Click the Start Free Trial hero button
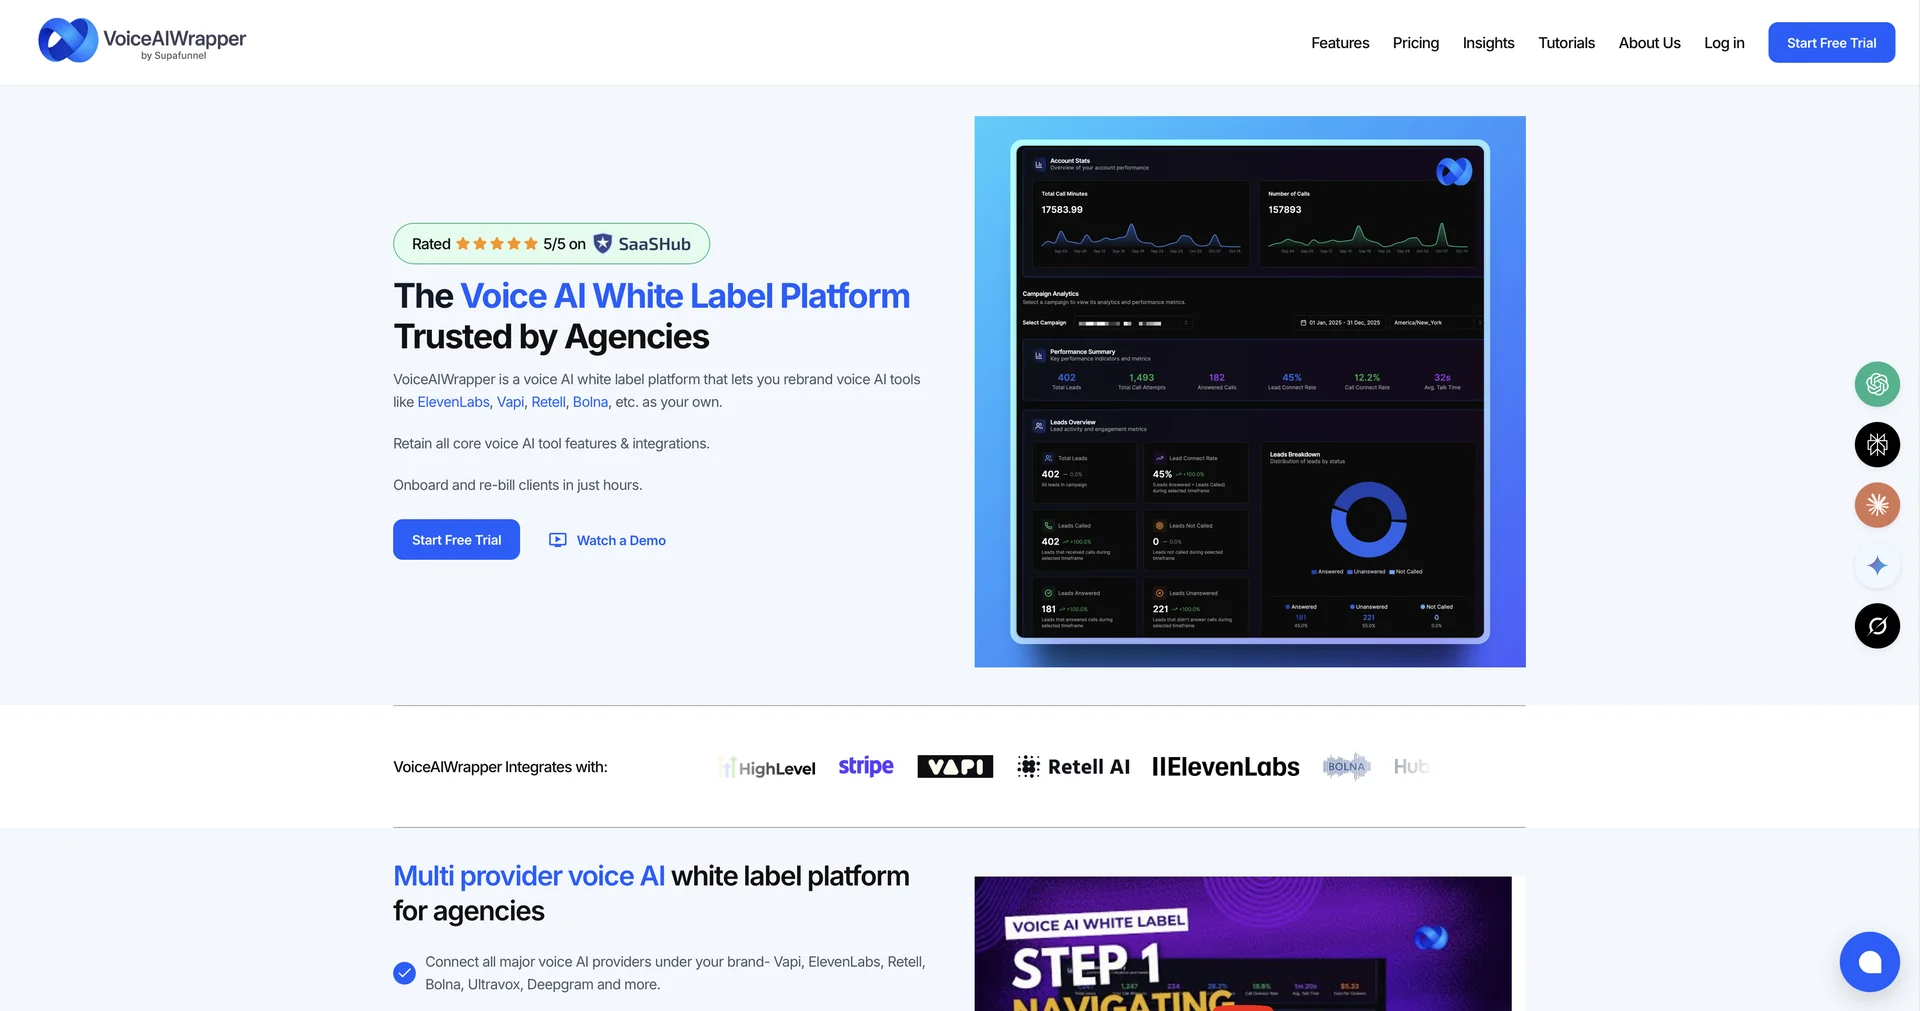The width and height of the screenshot is (1920, 1011). [x=456, y=539]
